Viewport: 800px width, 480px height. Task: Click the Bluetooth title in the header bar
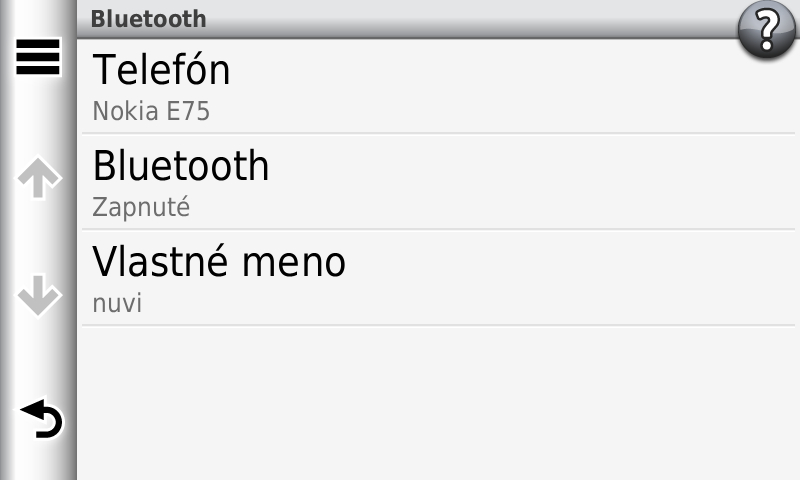coord(148,18)
